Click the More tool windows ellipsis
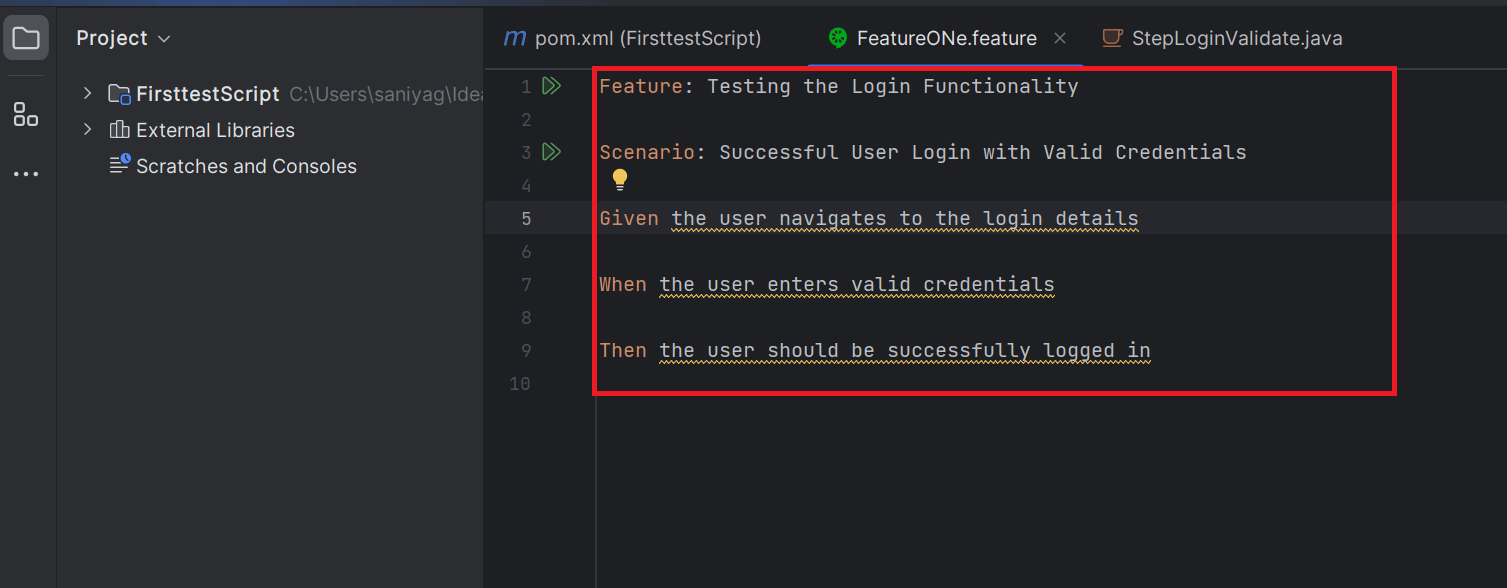This screenshot has height=588, width=1507. coord(26,174)
